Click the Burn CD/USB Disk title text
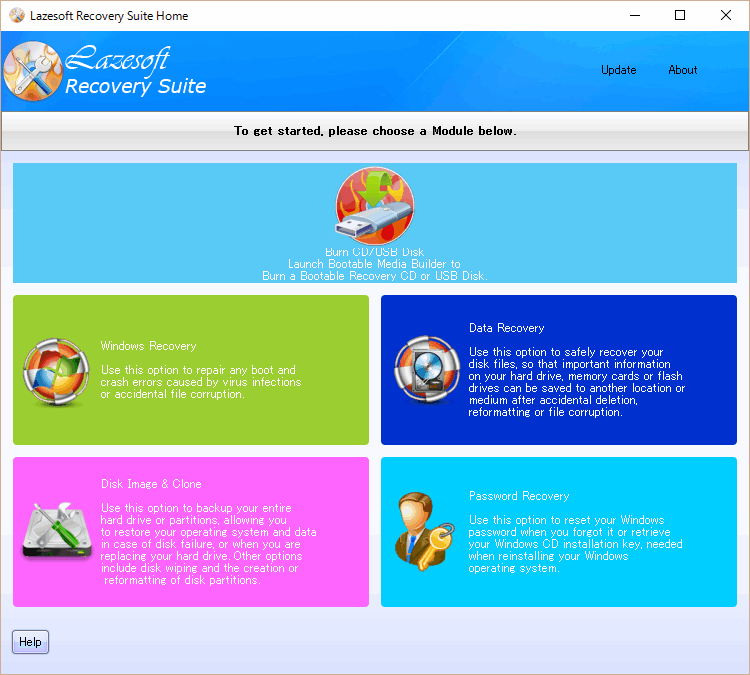 pos(375,252)
